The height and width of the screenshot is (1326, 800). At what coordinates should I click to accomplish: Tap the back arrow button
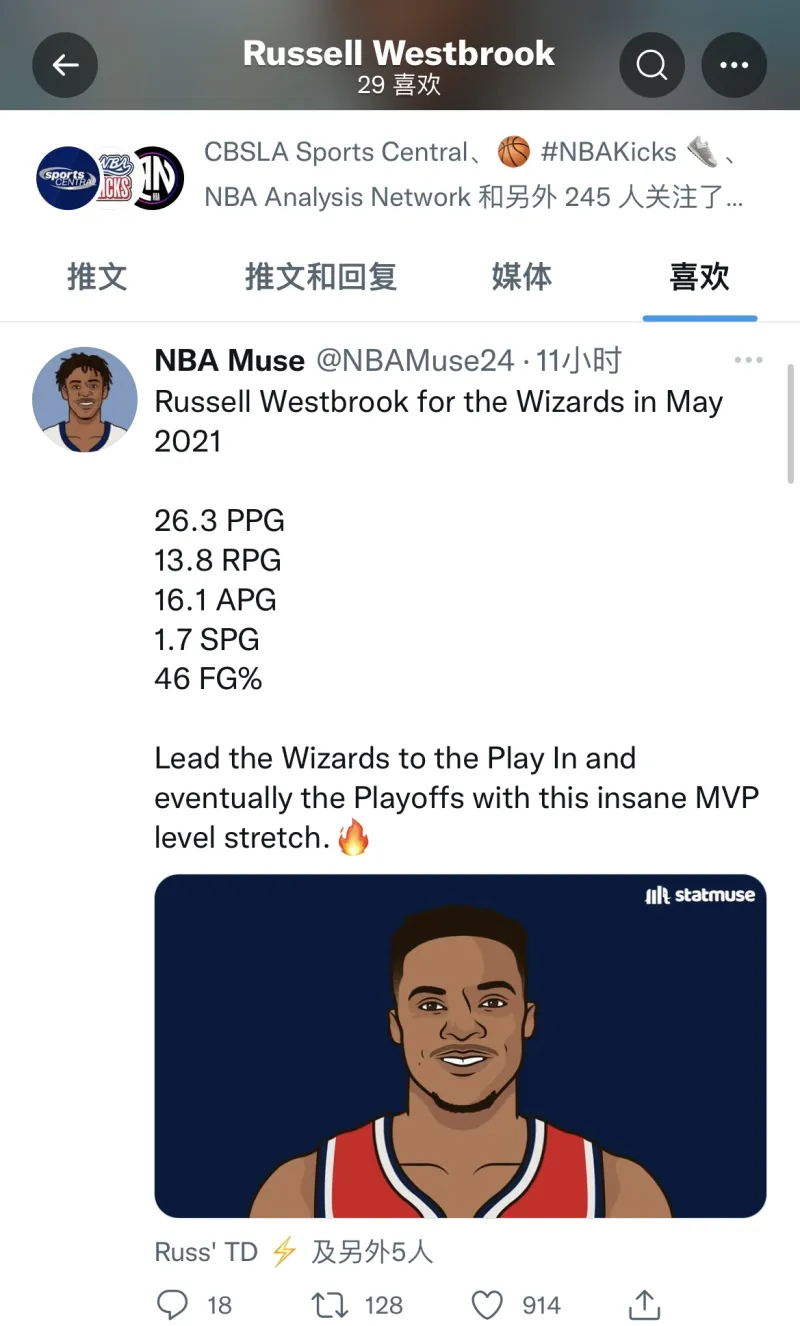pos(65,66)
